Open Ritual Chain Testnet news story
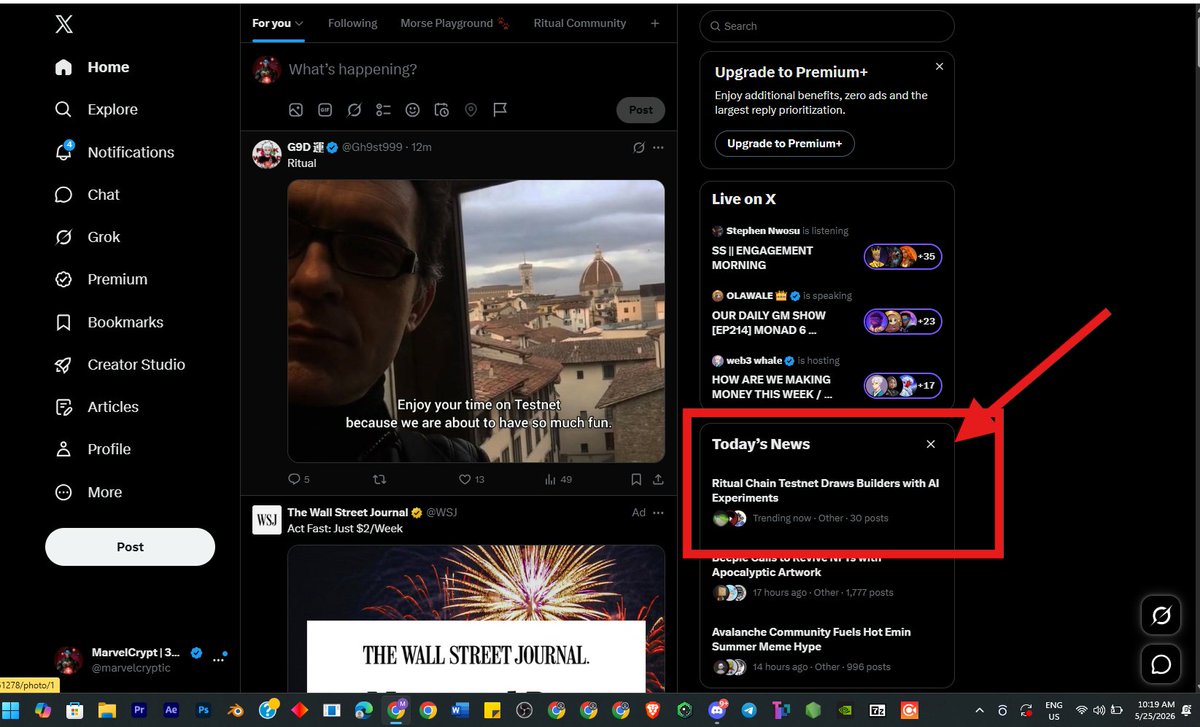The image size is (1200, 727). coord(827,500)
